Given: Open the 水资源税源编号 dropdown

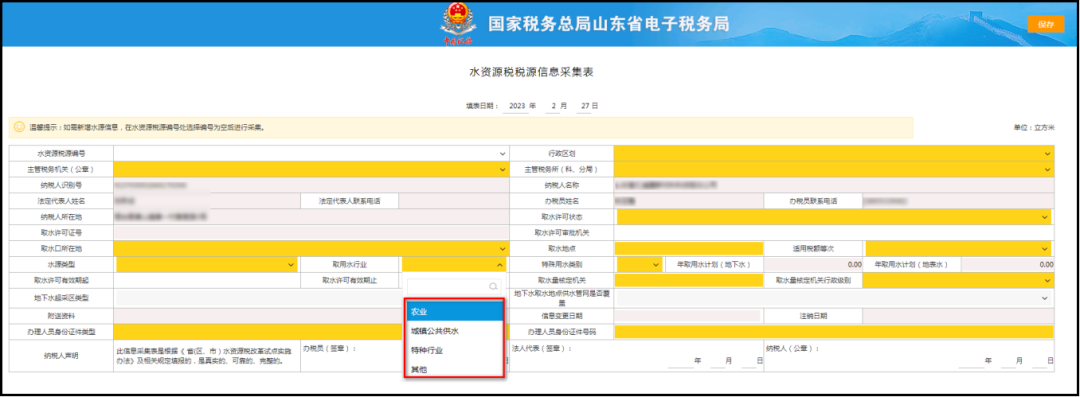Looking at the screenshot, I should coord(311,153).
